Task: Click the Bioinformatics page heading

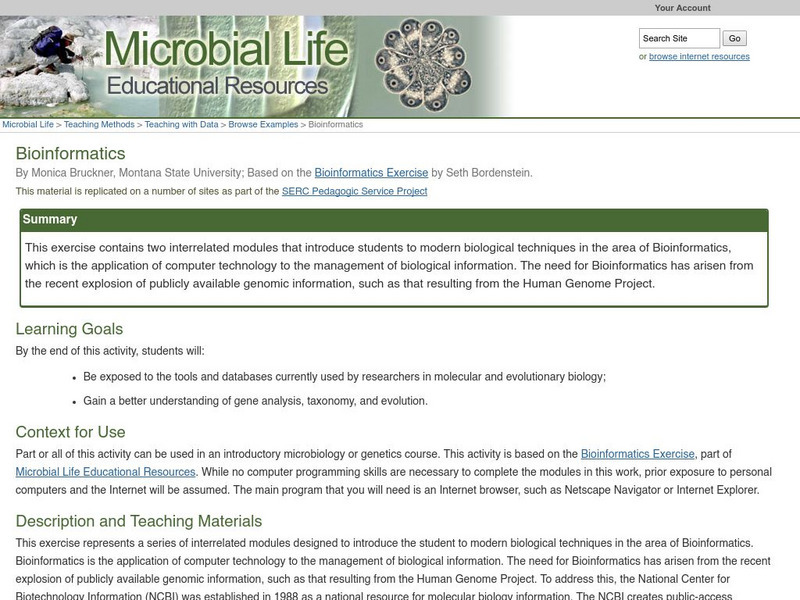Action: pyautogui.click(x=70, y=154)
